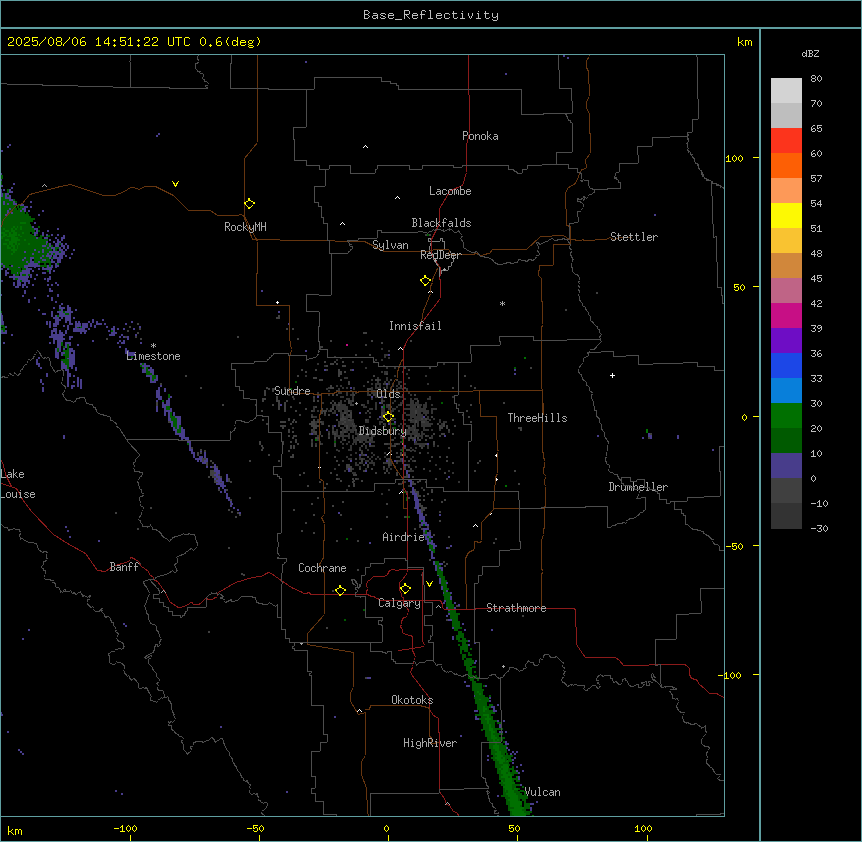
Task: Click the Olds label
Action: (388, 394)
